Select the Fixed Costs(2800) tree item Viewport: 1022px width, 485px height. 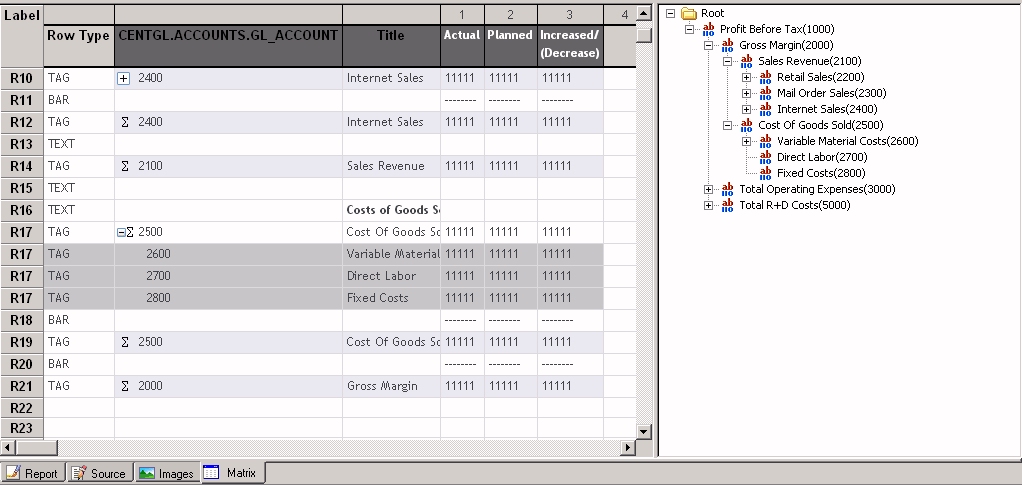(821, 173)
